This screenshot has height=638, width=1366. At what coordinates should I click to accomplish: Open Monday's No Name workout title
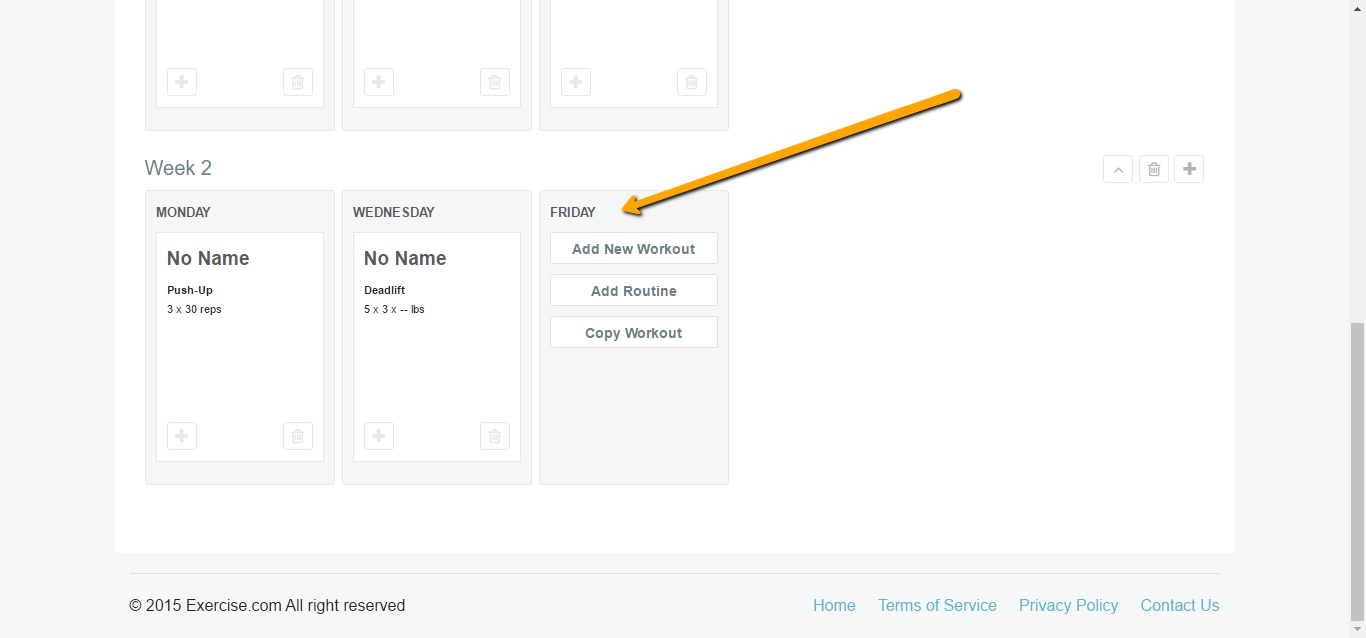(x=208, y=258)
